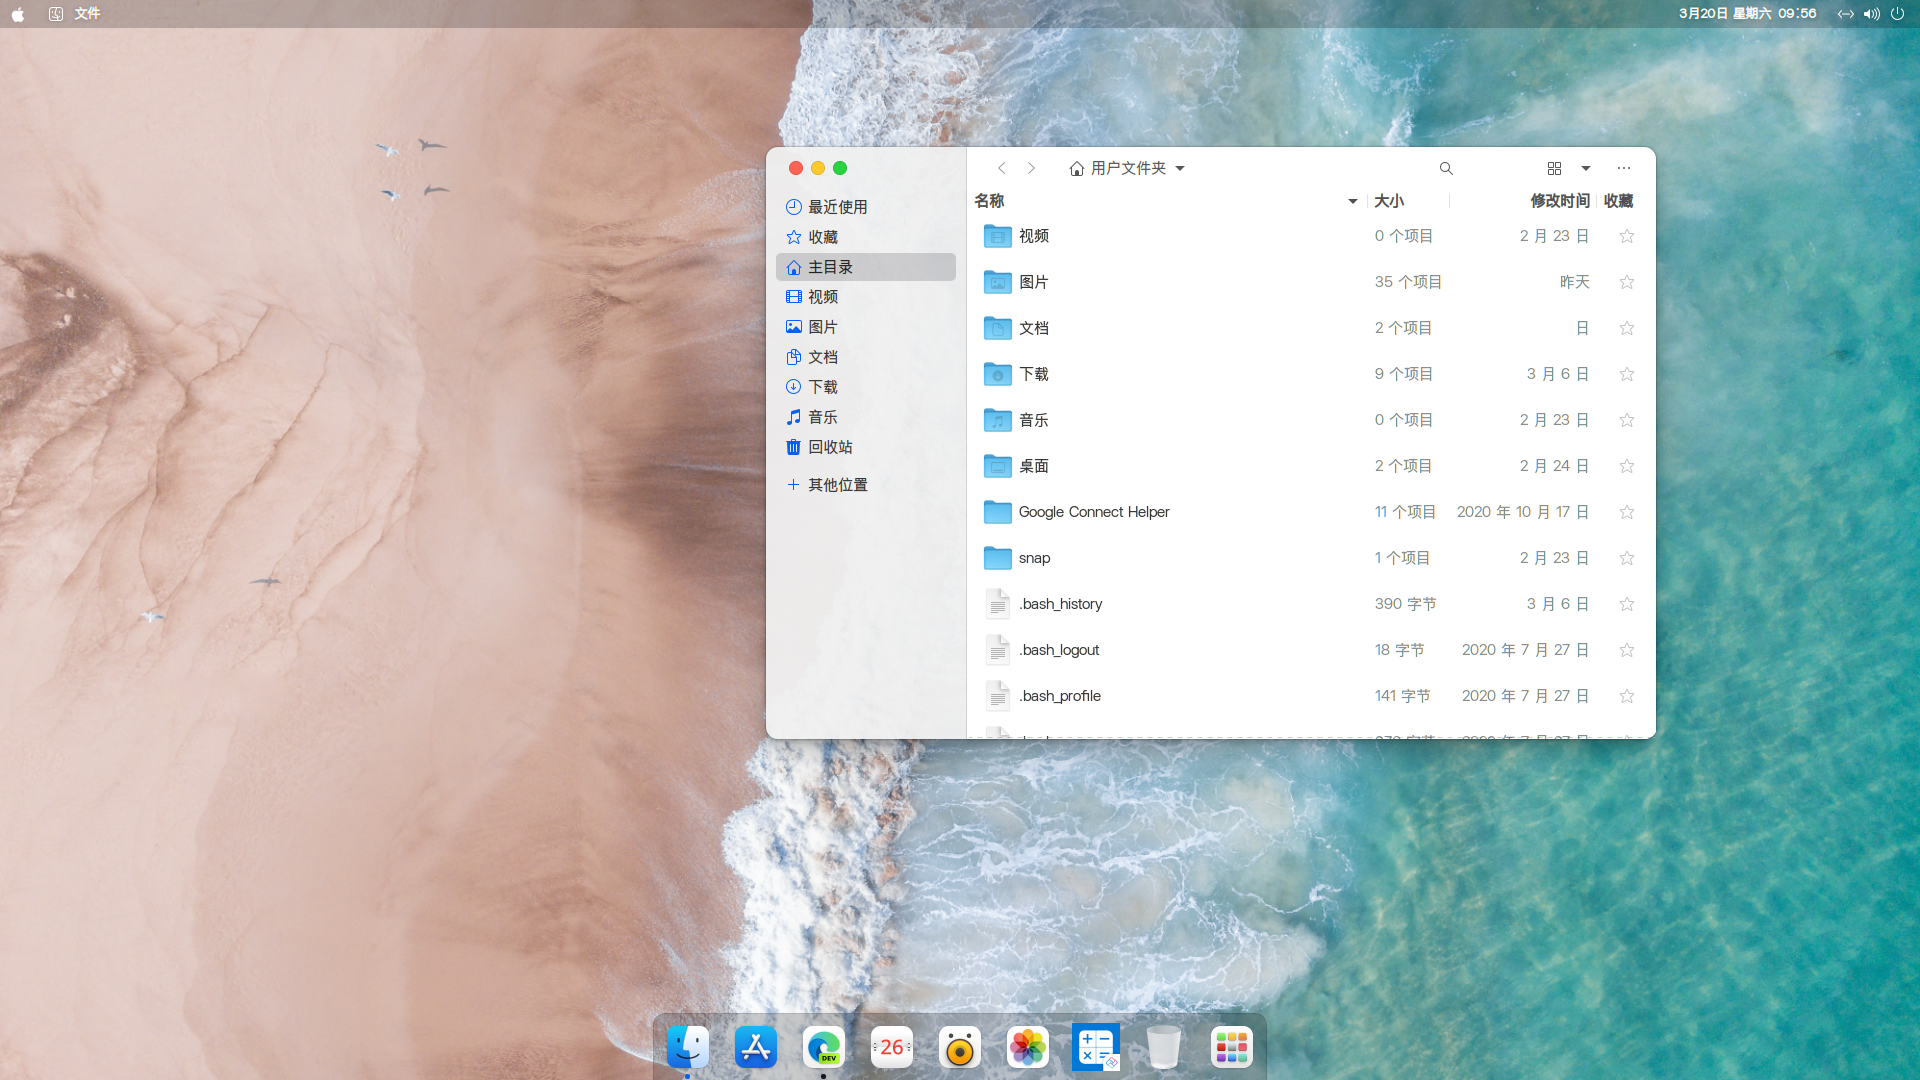The height and width of the screenshot is (1080, 1920).
Task: Open Photos app in dock
Action: 1027,1047
